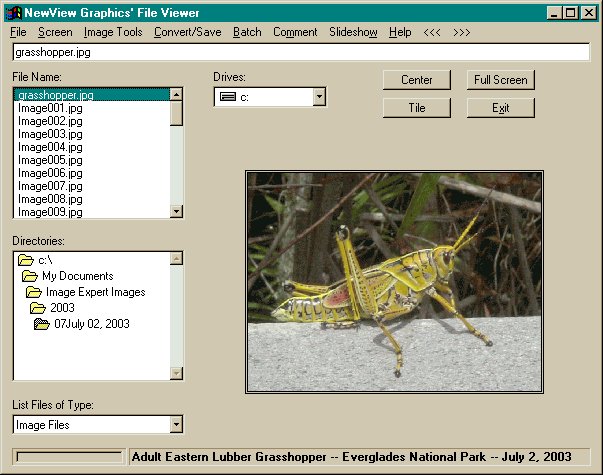Select Image008.jpg in the file list
603x475 pixels.
92,199
